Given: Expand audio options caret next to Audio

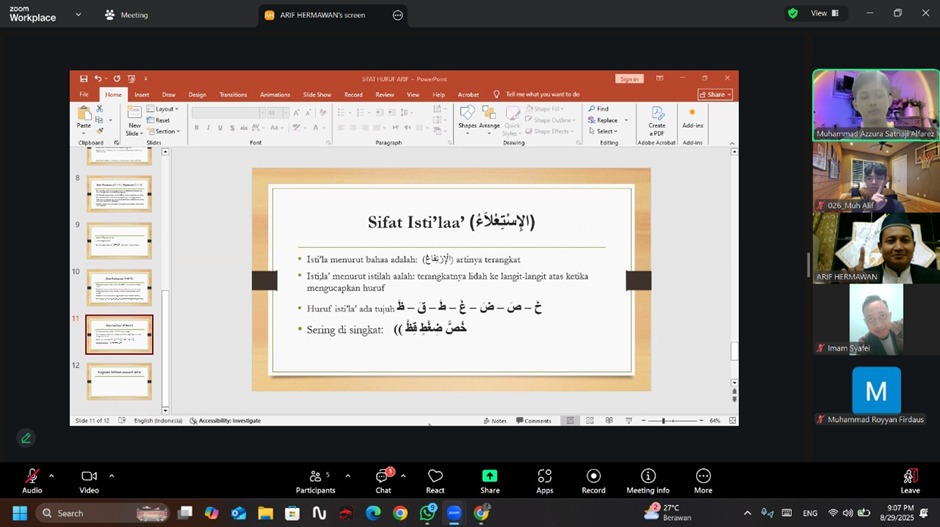Looking at the screenshot, I should tap(51, 476).
